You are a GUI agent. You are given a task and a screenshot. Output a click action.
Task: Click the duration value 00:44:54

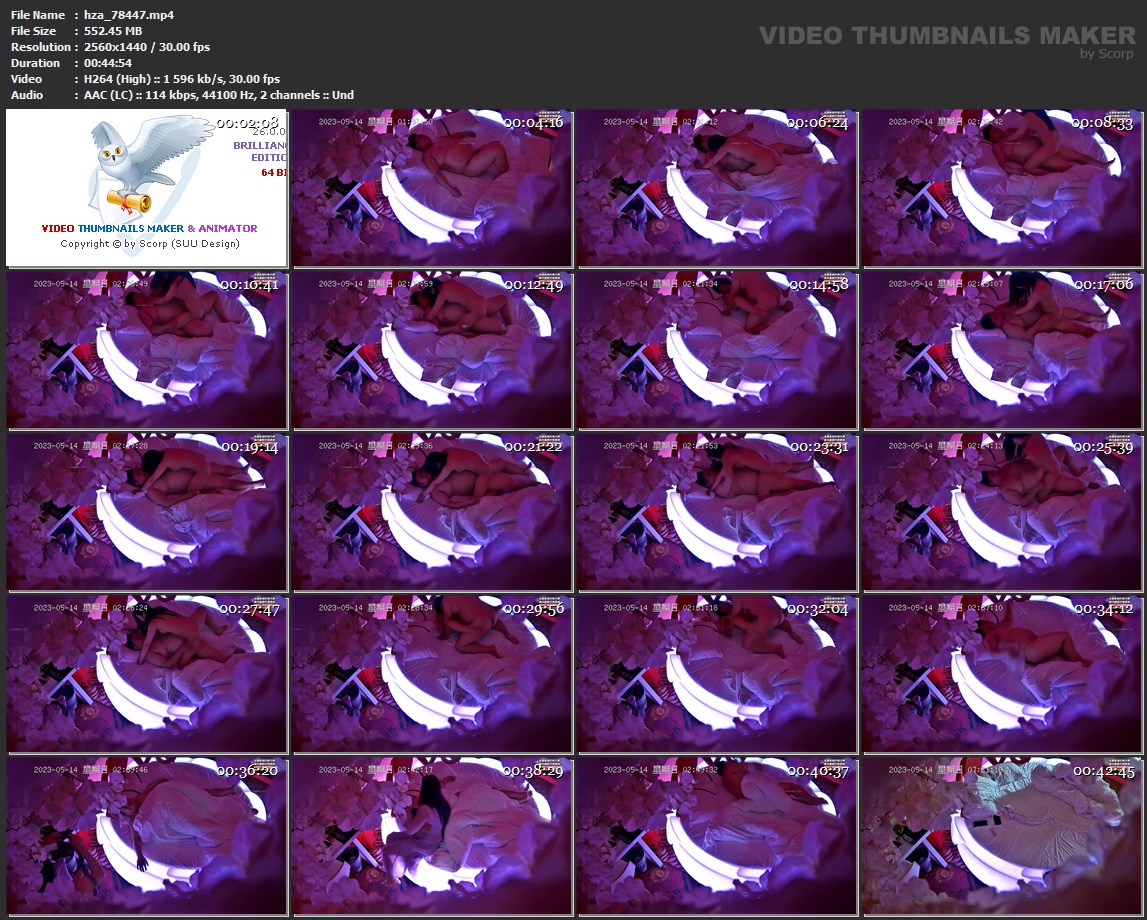pyautogui.click(x=108, y=63)
